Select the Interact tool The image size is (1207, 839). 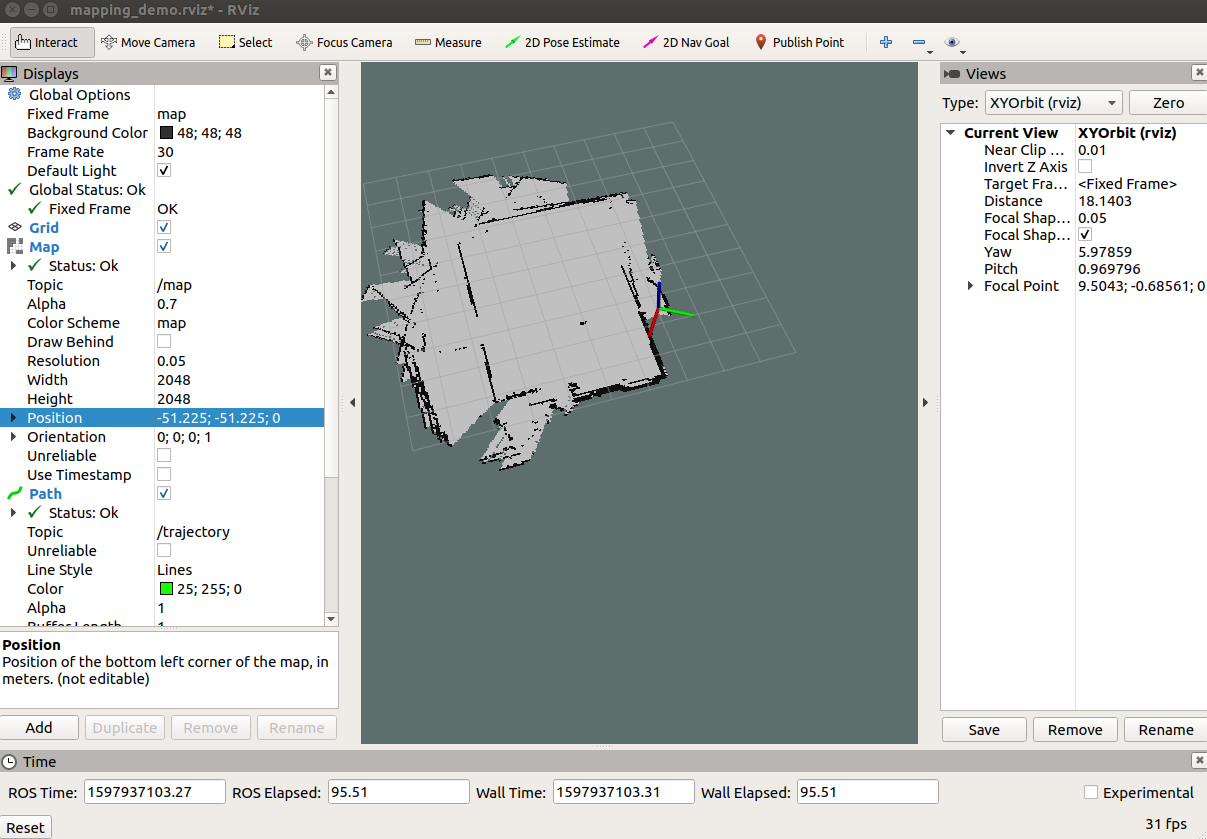[x=51, y=42]
